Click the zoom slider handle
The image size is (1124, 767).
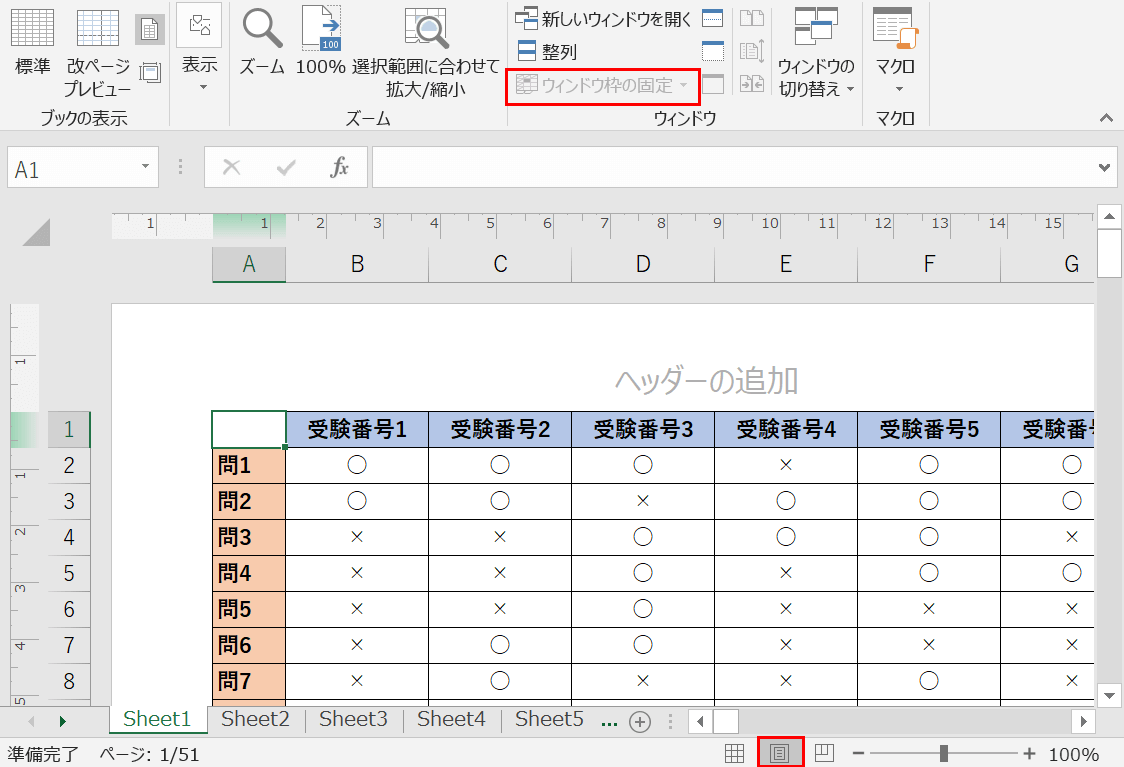pyautogui.click(x=943, y=754)
